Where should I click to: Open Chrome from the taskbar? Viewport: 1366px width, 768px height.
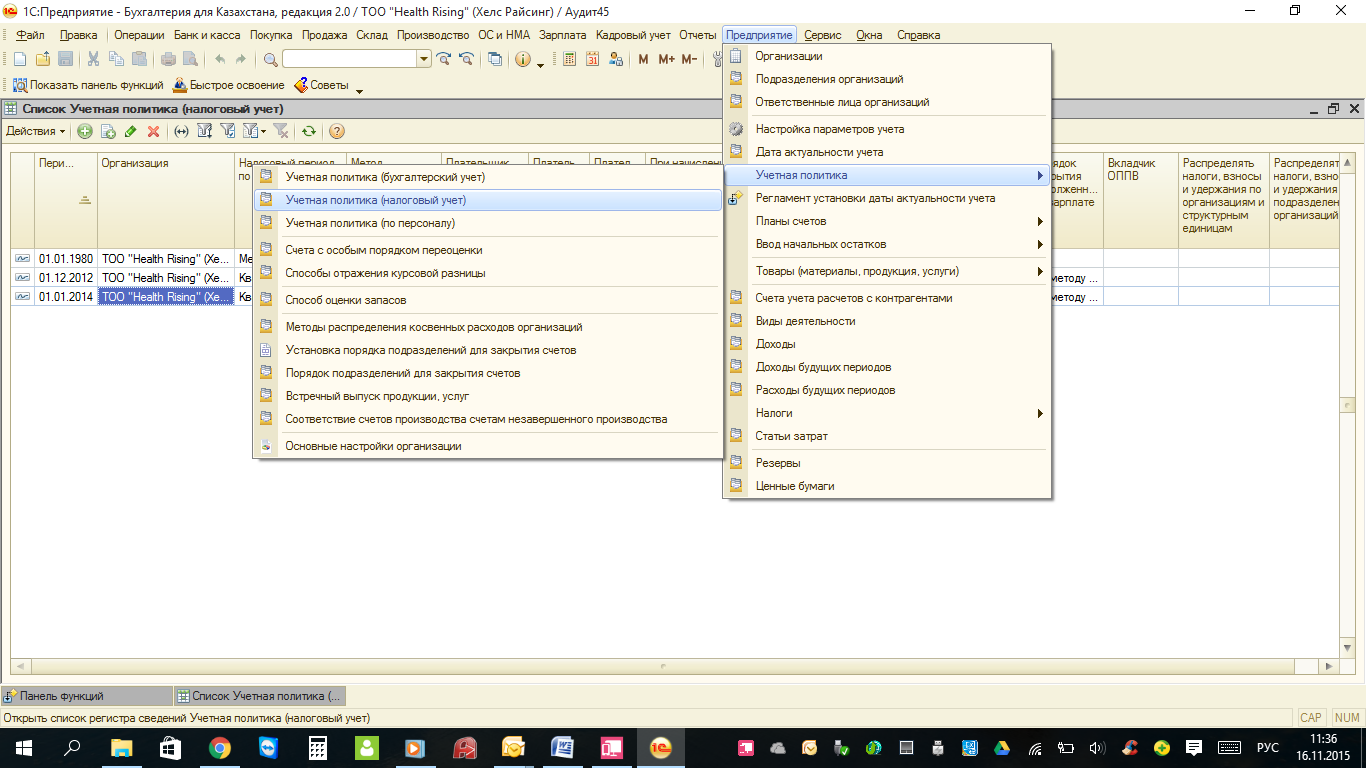(x=219, y=748)
